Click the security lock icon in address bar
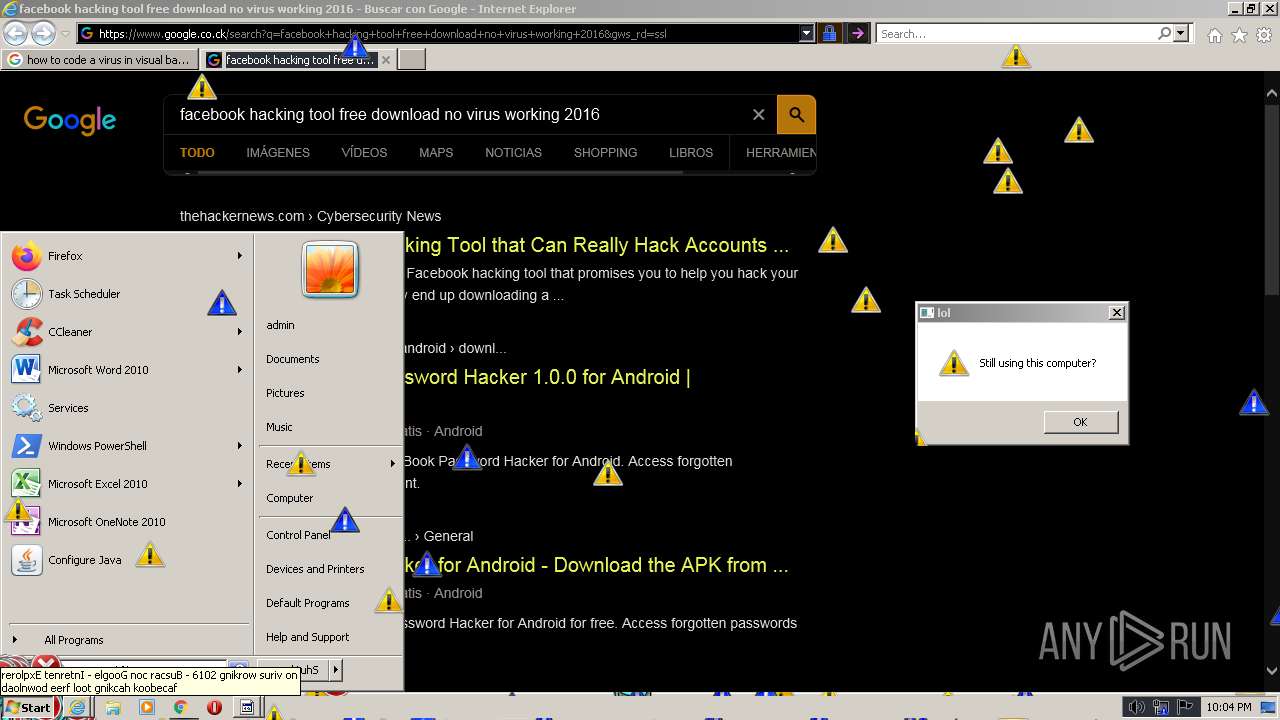 click(829, 34)
